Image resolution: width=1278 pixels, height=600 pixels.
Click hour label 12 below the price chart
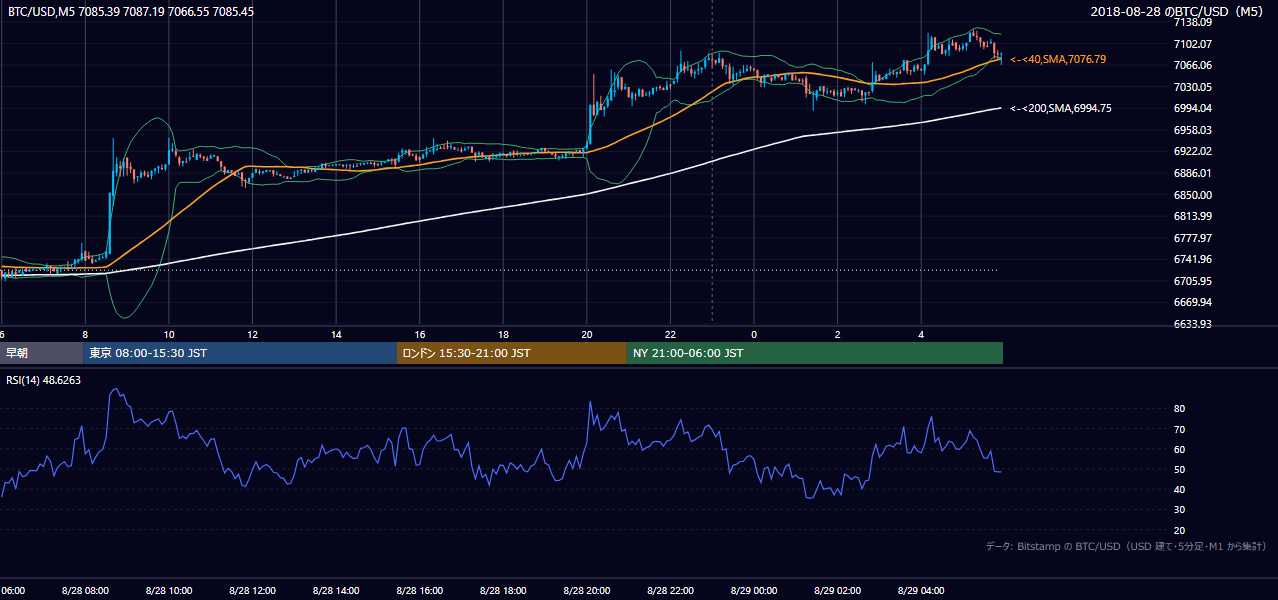pyautogui.click(x=252, y=334)
